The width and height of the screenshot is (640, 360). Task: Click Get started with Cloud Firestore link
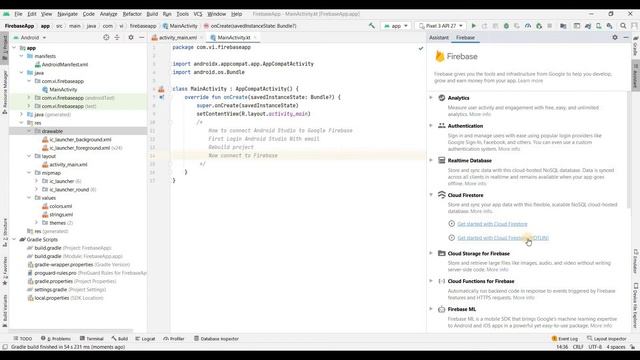point(492,224)
